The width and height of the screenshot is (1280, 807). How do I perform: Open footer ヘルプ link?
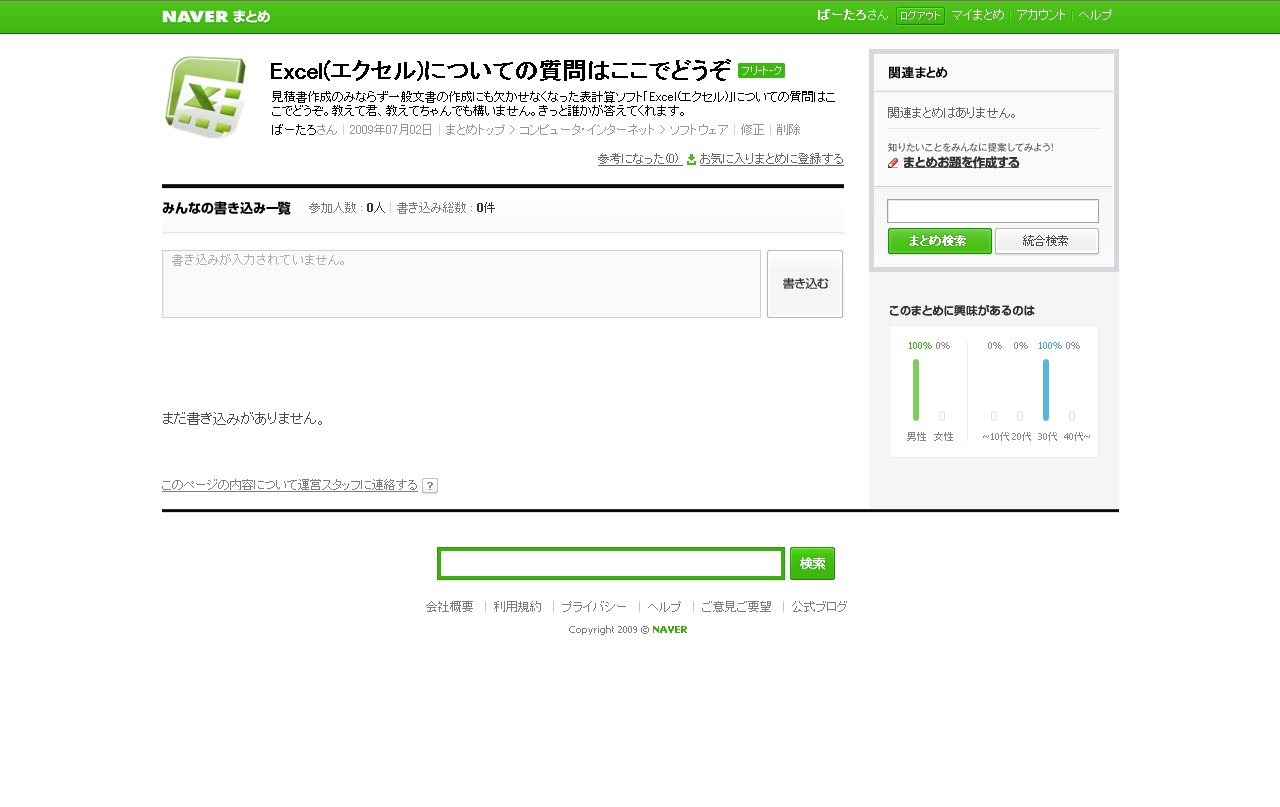(664, 607)
